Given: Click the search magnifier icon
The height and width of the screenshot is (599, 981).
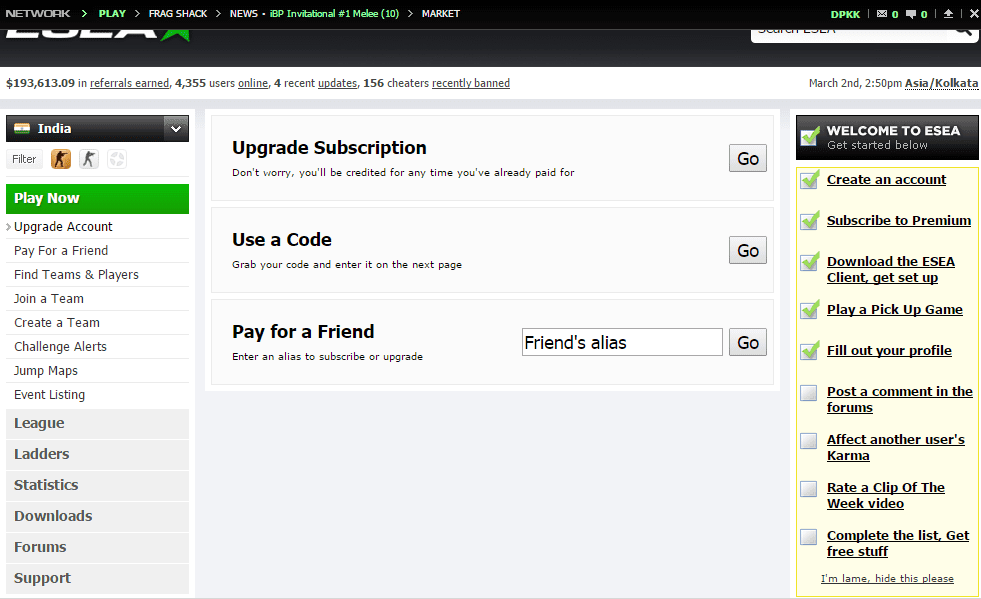Looking at the screenshot, I should pos(963,30).
